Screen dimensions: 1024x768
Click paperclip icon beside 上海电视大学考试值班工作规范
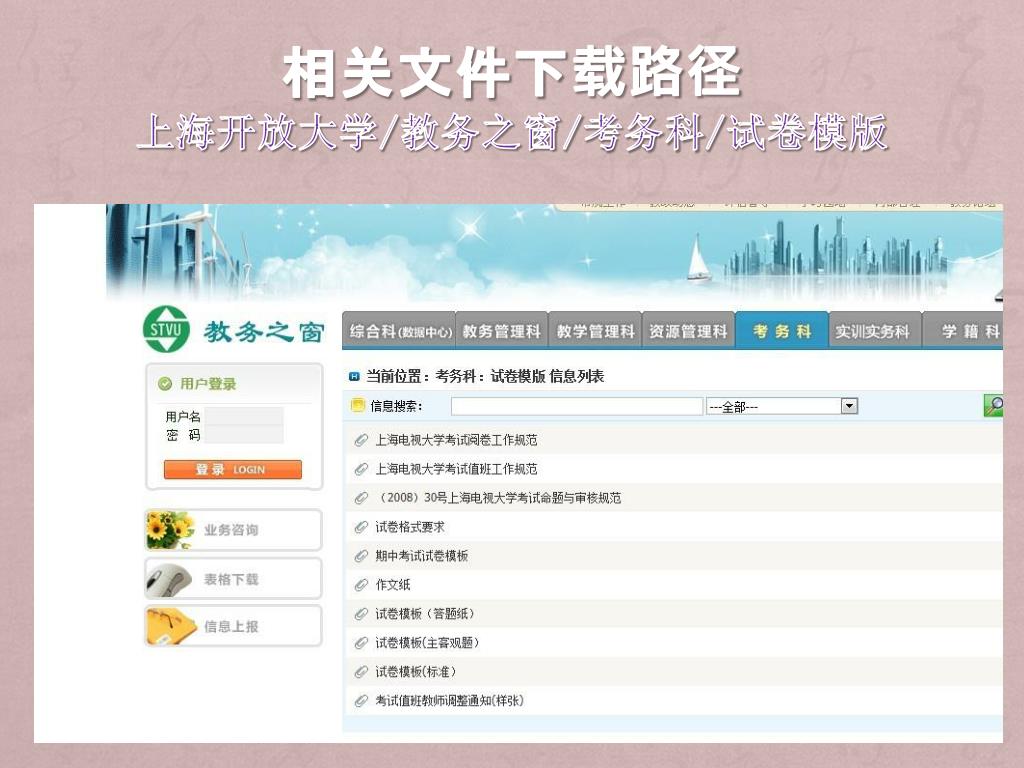(x=361, y=469)
